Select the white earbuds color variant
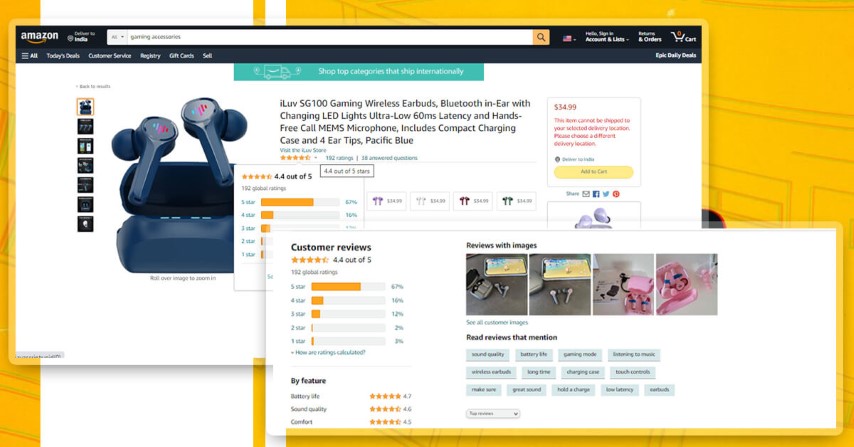This screenshot has height=447, width=854. 430,201
